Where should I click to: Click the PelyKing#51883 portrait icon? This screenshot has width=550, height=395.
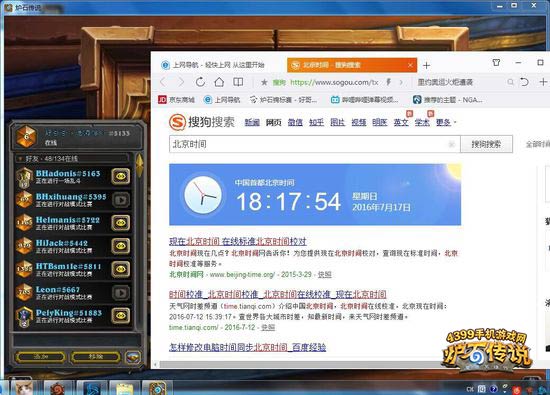coord(24,317)
